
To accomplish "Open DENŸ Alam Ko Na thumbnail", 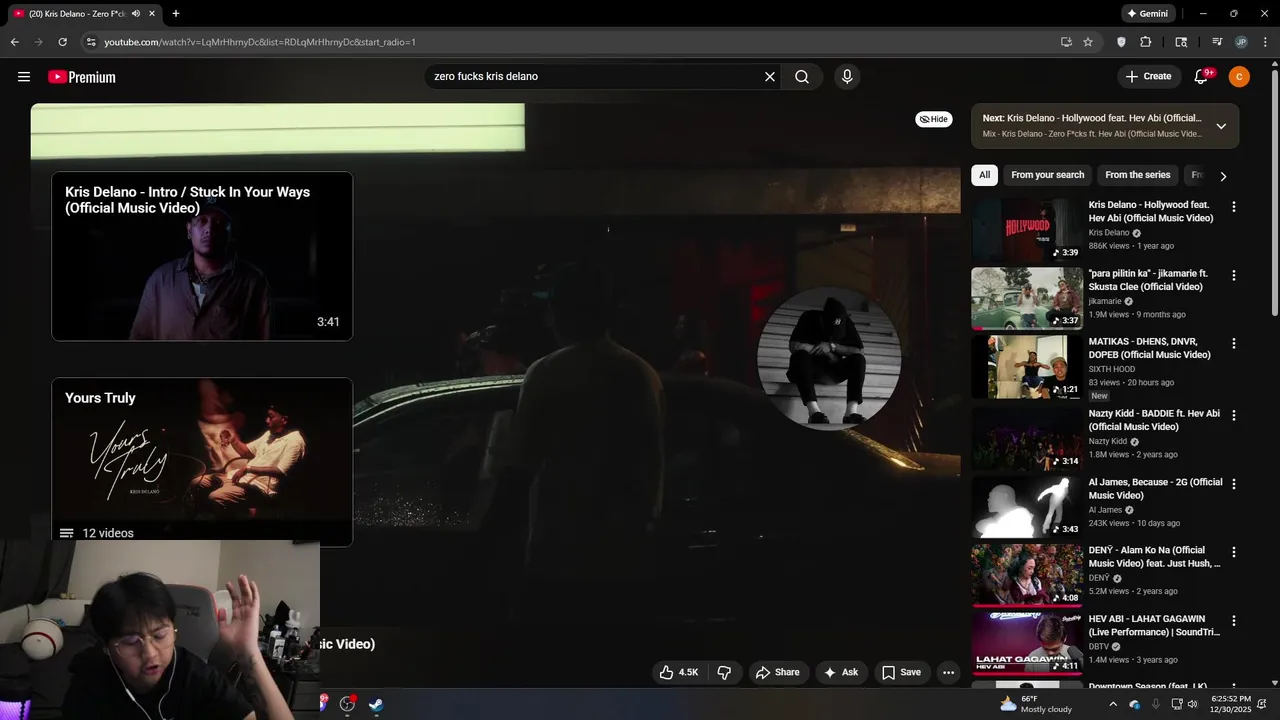I will point(1027,575).
